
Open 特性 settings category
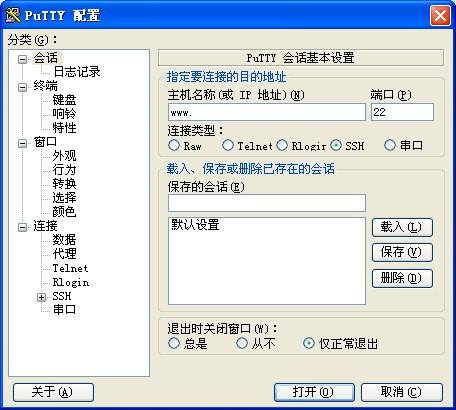coord(64,128)
